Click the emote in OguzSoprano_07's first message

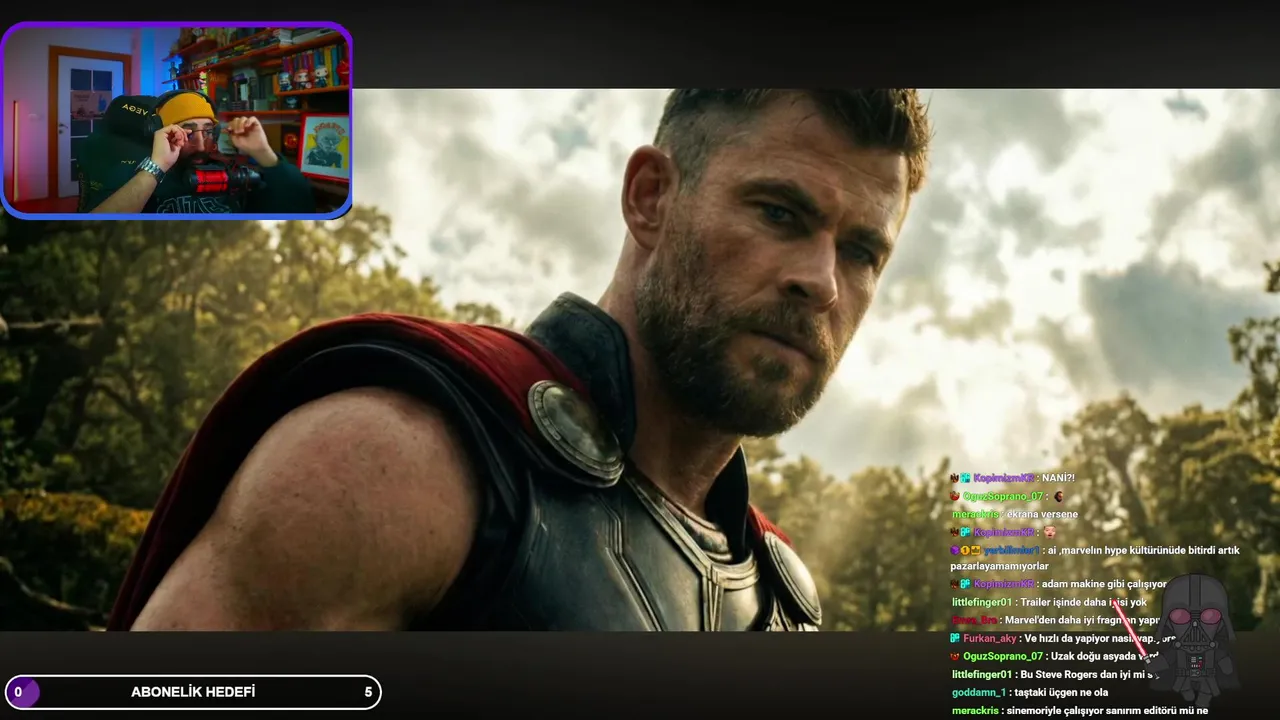point(1058,496)
